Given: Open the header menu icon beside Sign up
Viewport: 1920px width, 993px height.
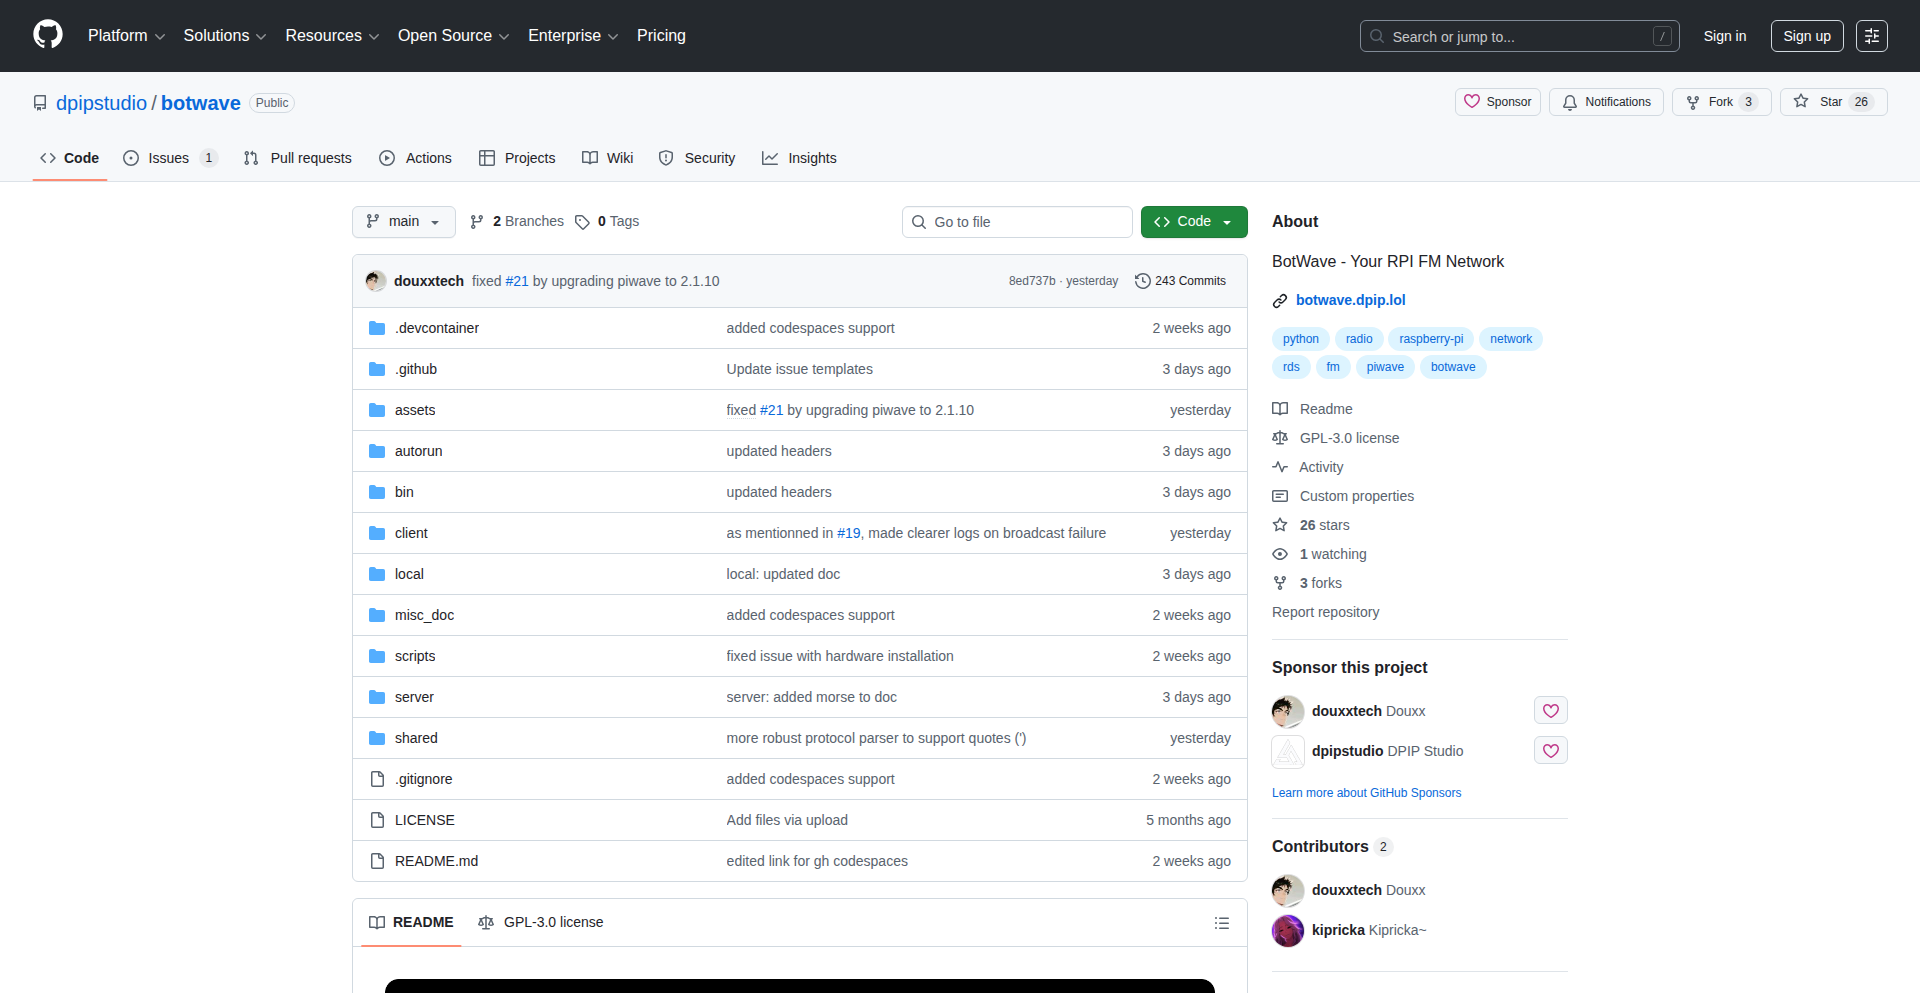Looking at the screenshot, I should (x=1872, y=36).
